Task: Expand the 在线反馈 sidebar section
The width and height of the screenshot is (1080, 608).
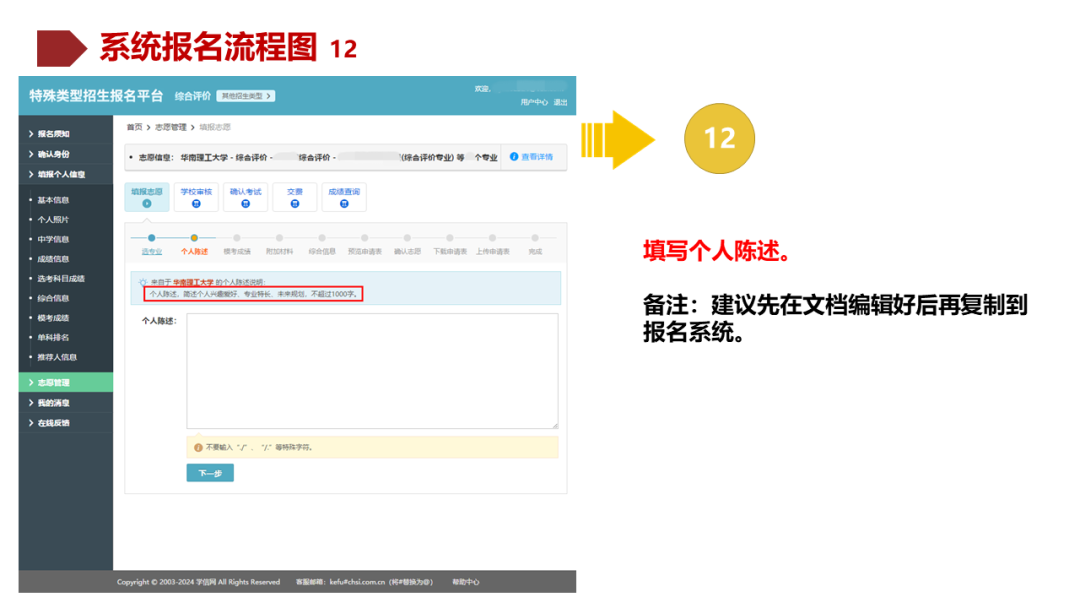Action: [x=65, y=423]
